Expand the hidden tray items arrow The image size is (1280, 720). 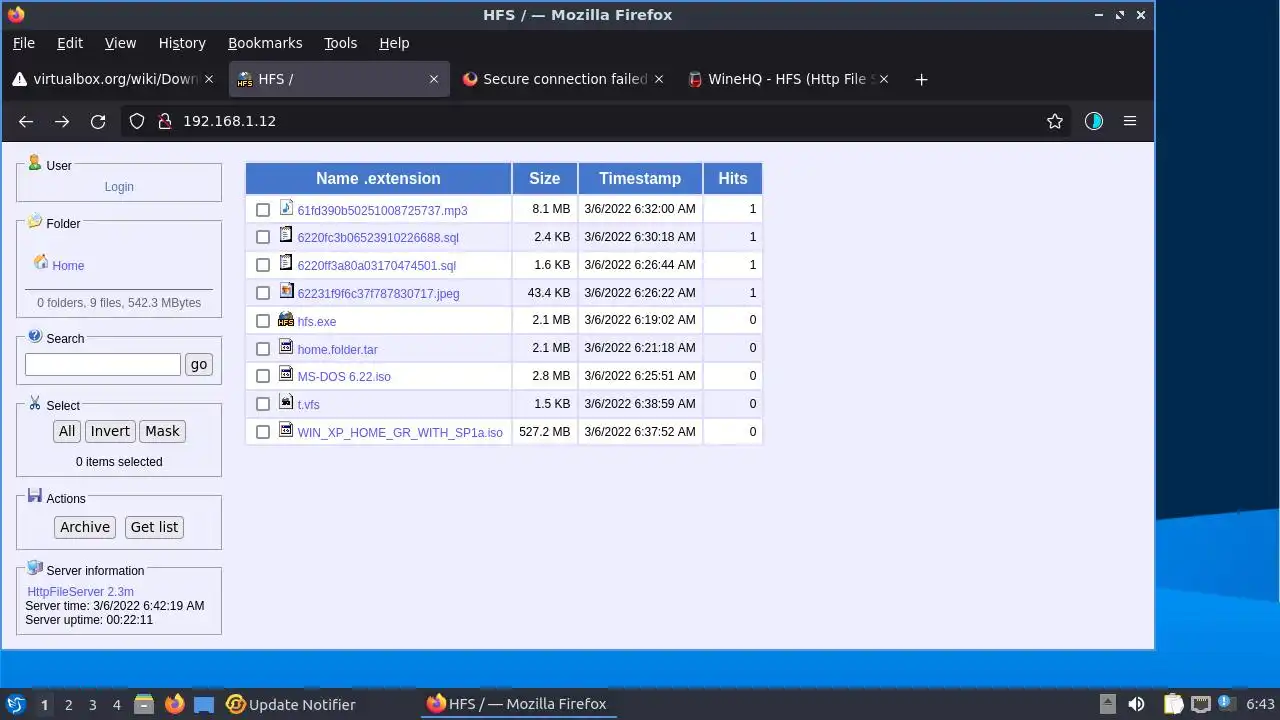[1107, 704]
